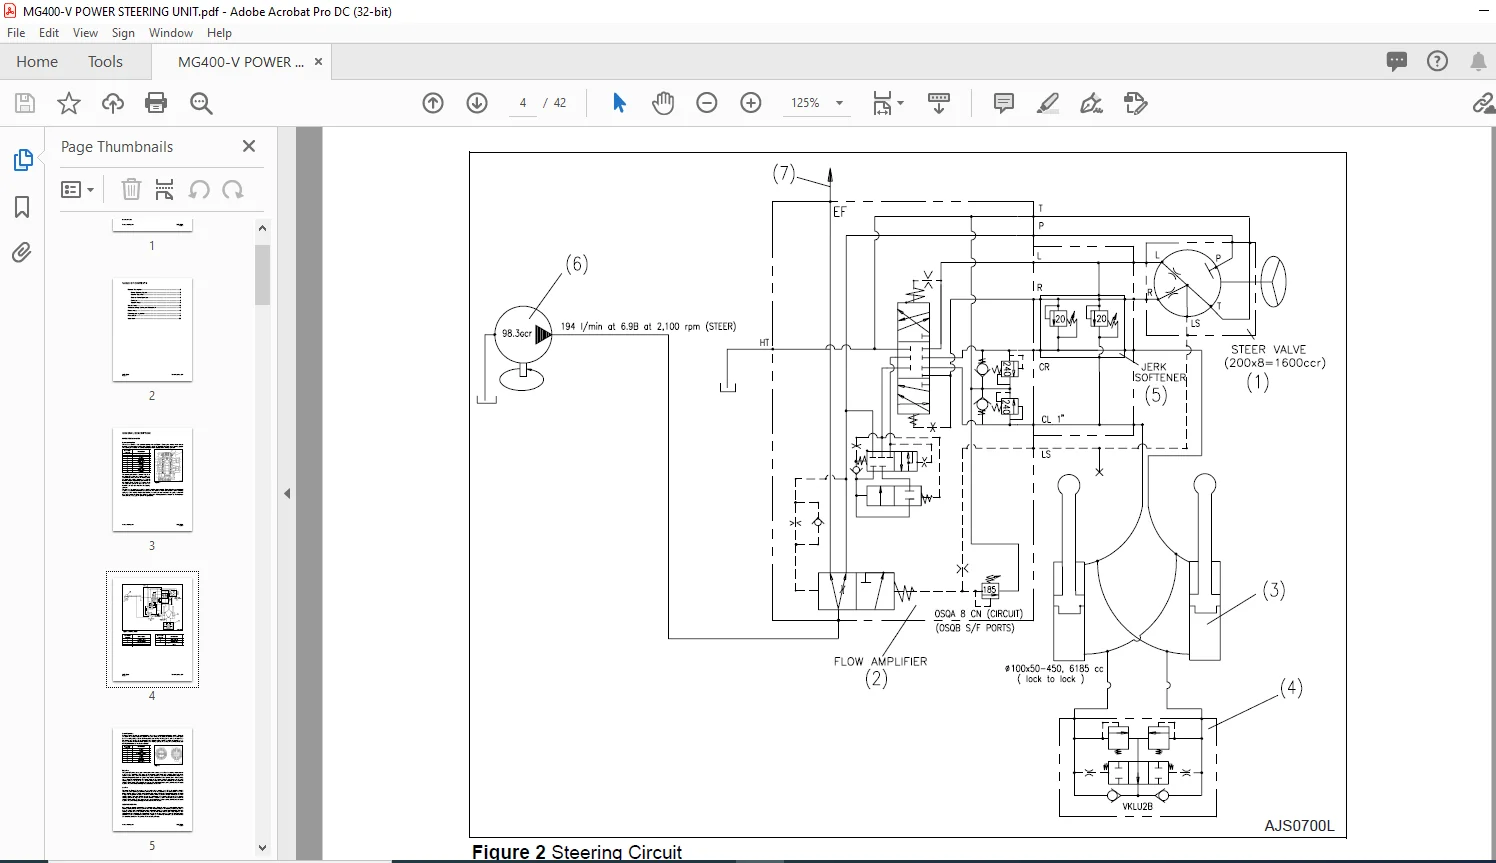
Task: Click the rotate counterclockwise icon
Action: click(199, 189)
